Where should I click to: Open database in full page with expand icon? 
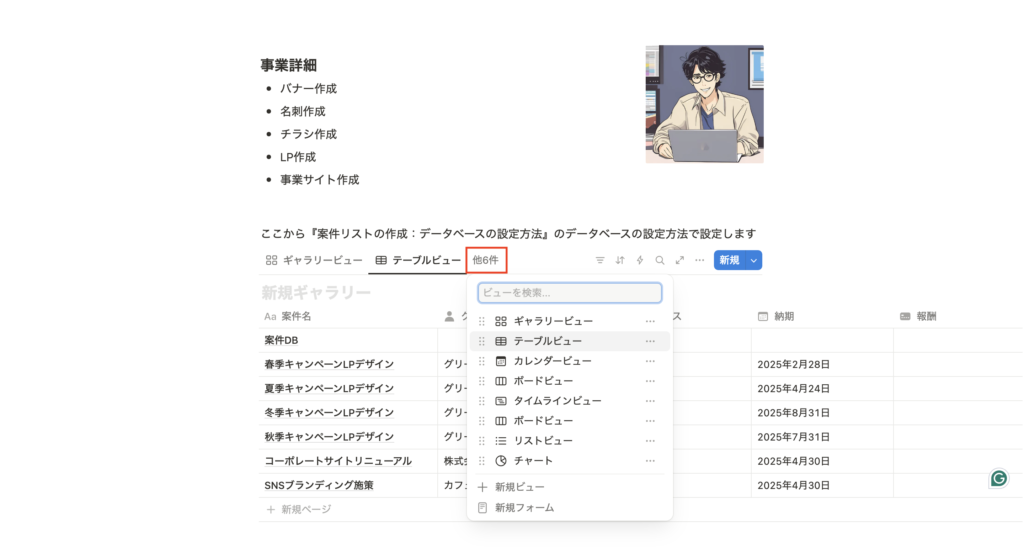pyautogui.click(x=680, y=260)
